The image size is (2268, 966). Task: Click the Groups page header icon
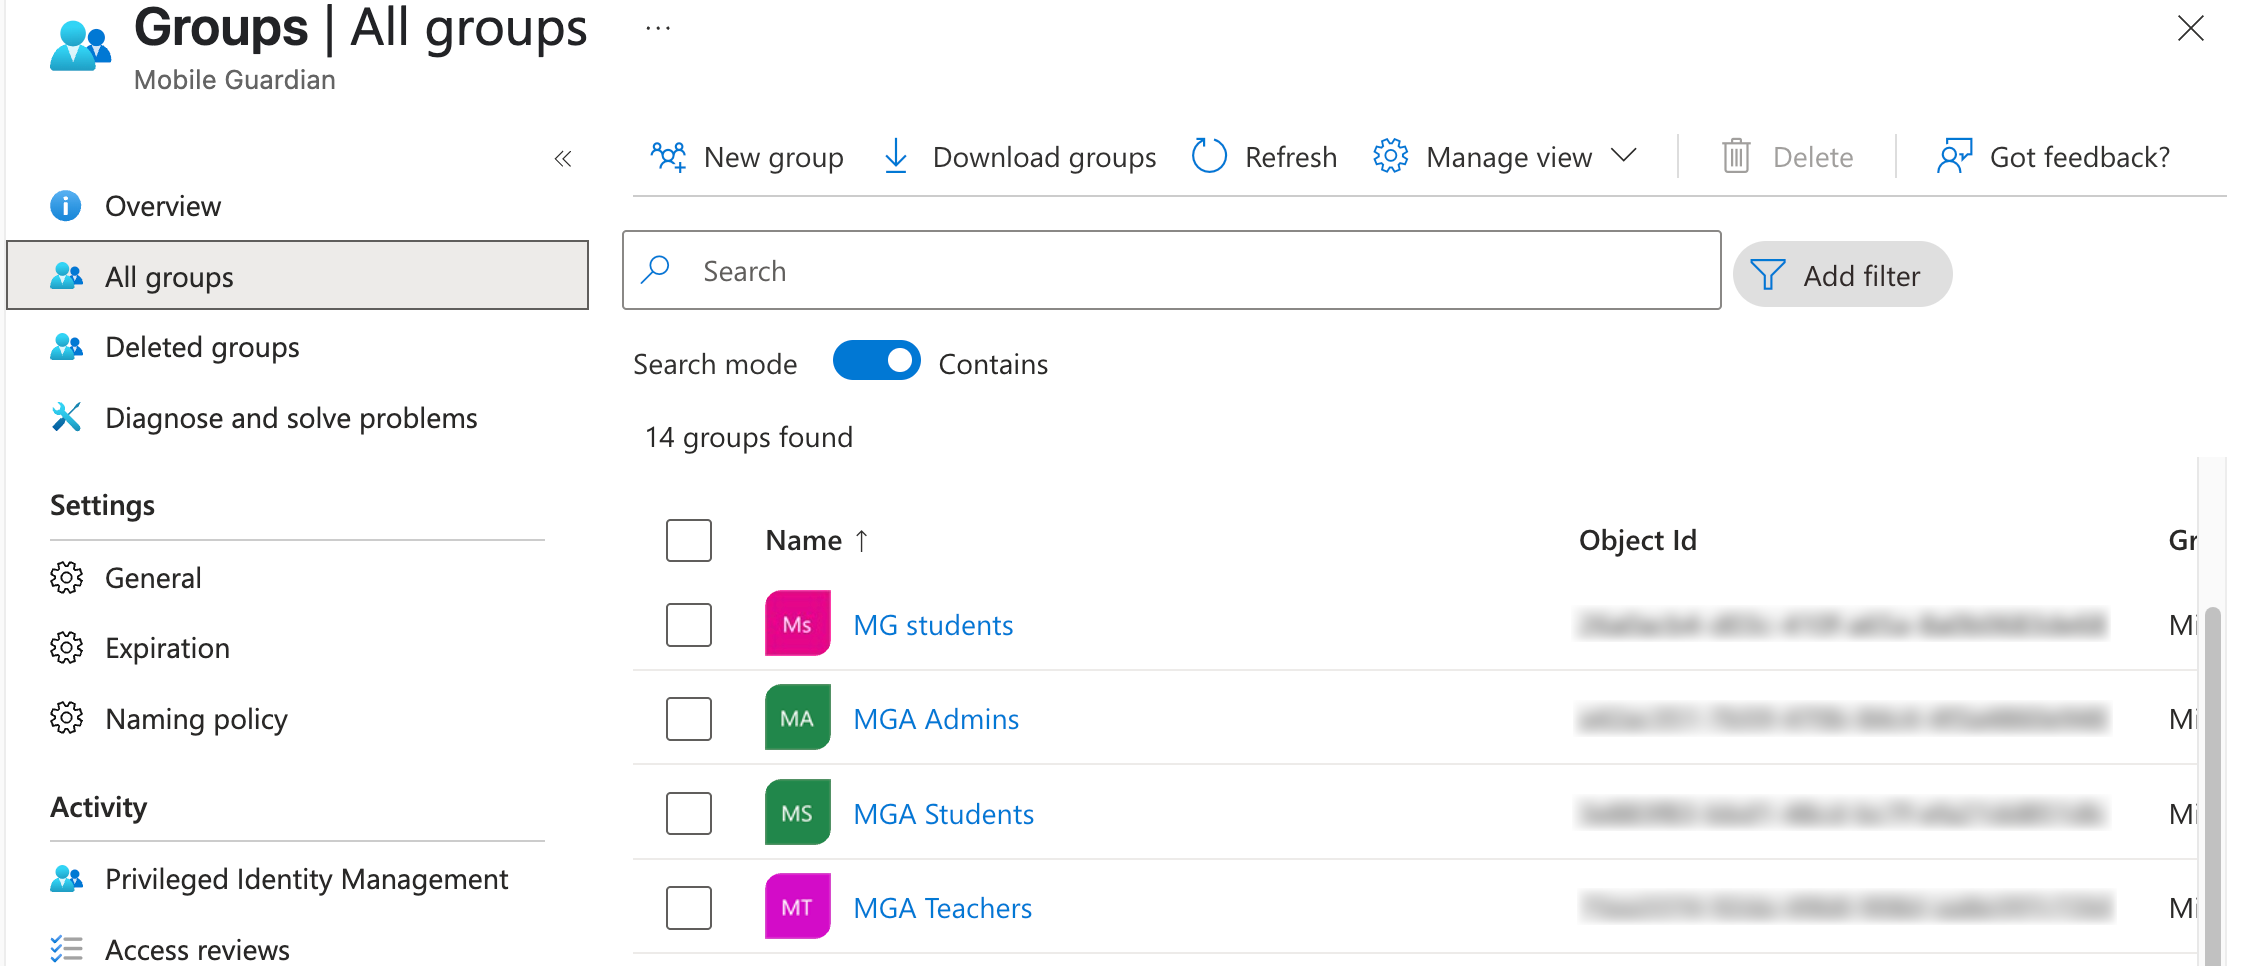(x=80, y=45)
